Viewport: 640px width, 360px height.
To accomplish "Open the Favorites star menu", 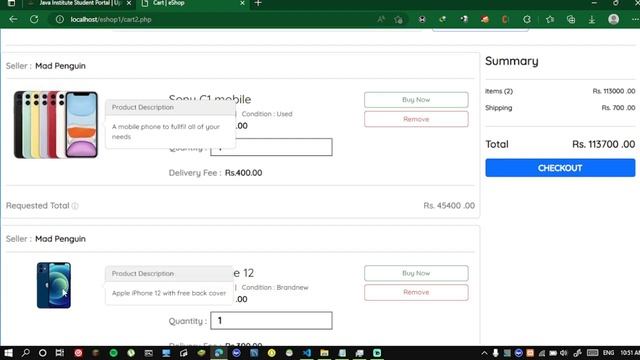I will click(x=550, y=19).
